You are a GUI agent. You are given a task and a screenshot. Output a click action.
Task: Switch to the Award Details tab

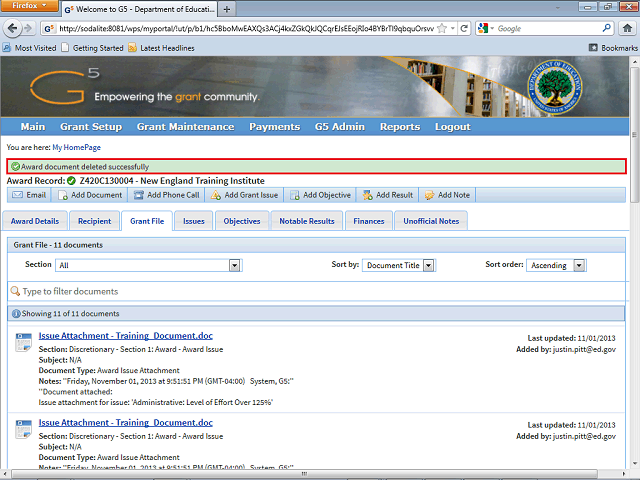click(x=35, y=221)
